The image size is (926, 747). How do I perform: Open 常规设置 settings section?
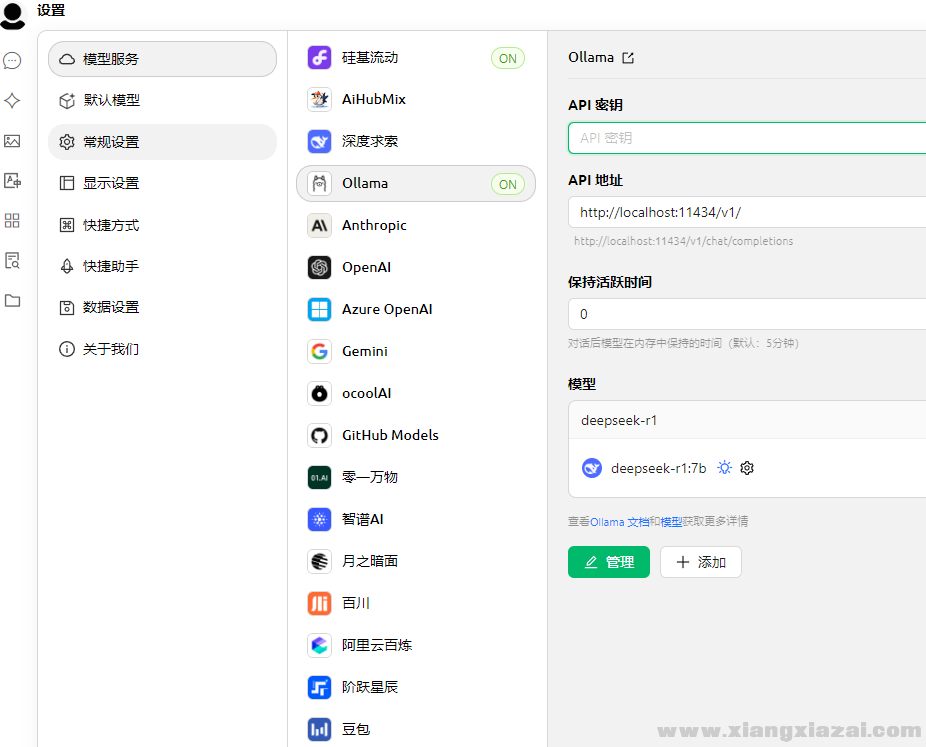162,142
